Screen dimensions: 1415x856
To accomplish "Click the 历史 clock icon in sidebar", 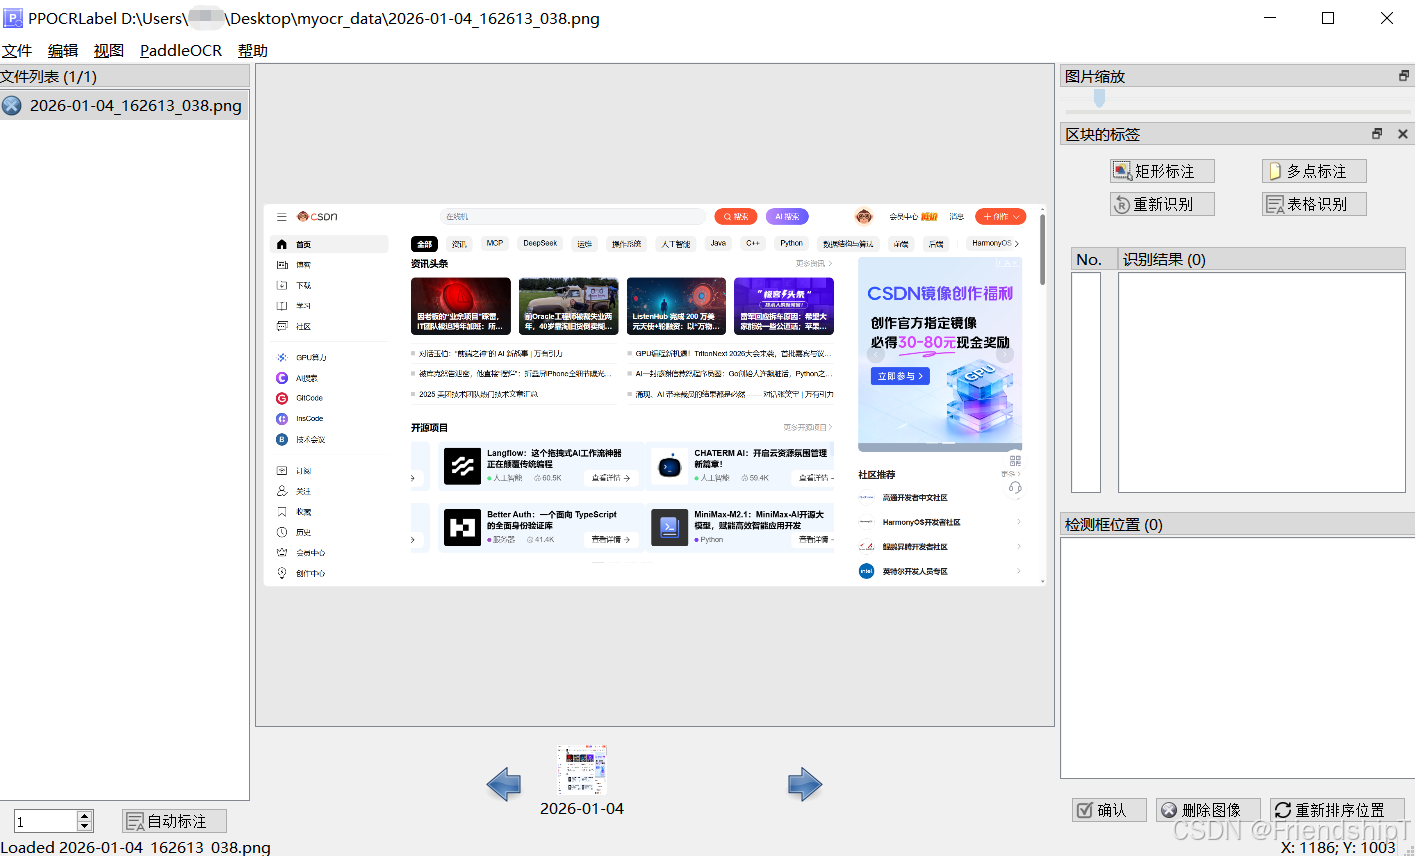I will pyautogui.click(x=282, y=532).
